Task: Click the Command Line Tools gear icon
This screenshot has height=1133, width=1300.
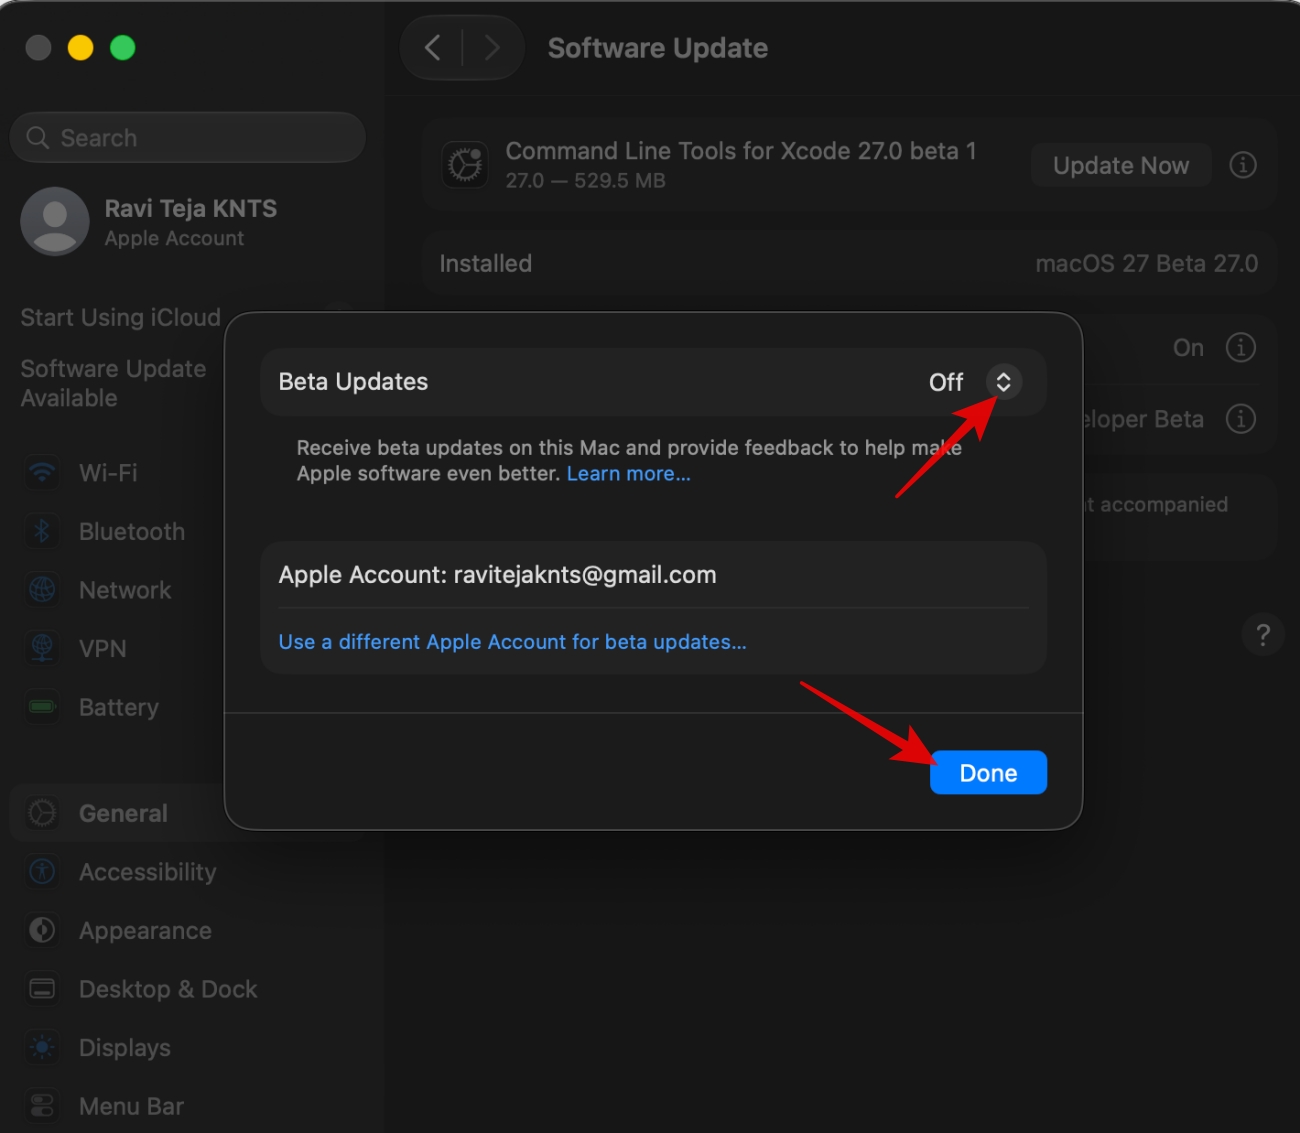Action: pyautogui.click(x=465, y=164)
